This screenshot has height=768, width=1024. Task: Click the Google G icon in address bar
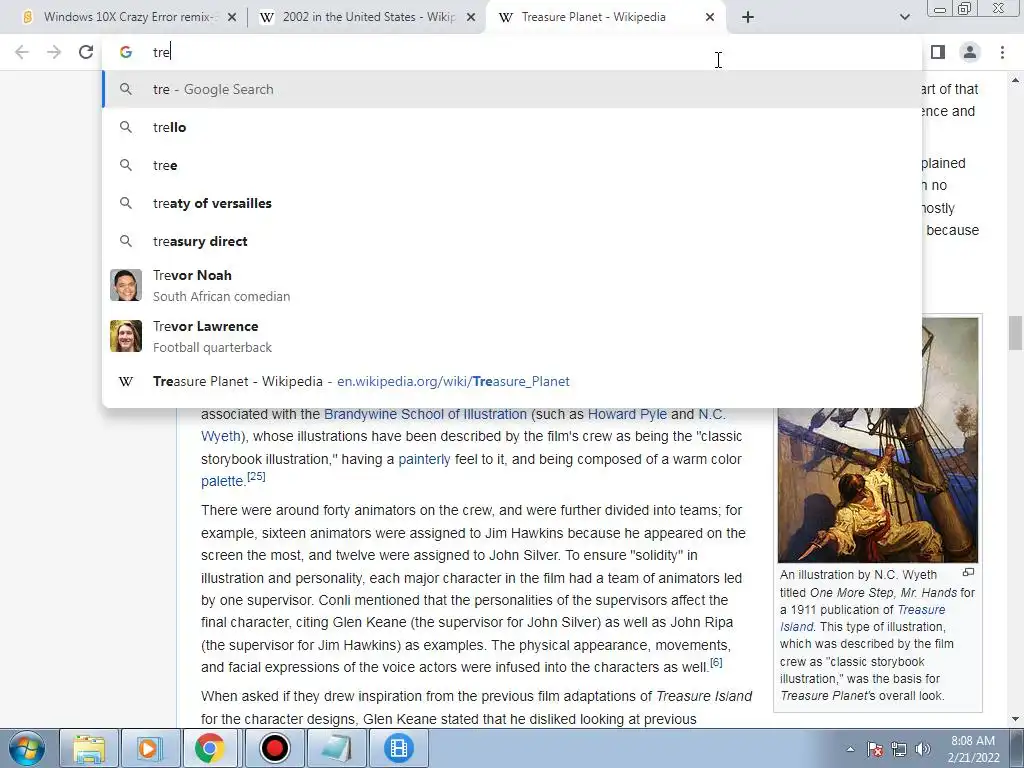click(125, 52)
